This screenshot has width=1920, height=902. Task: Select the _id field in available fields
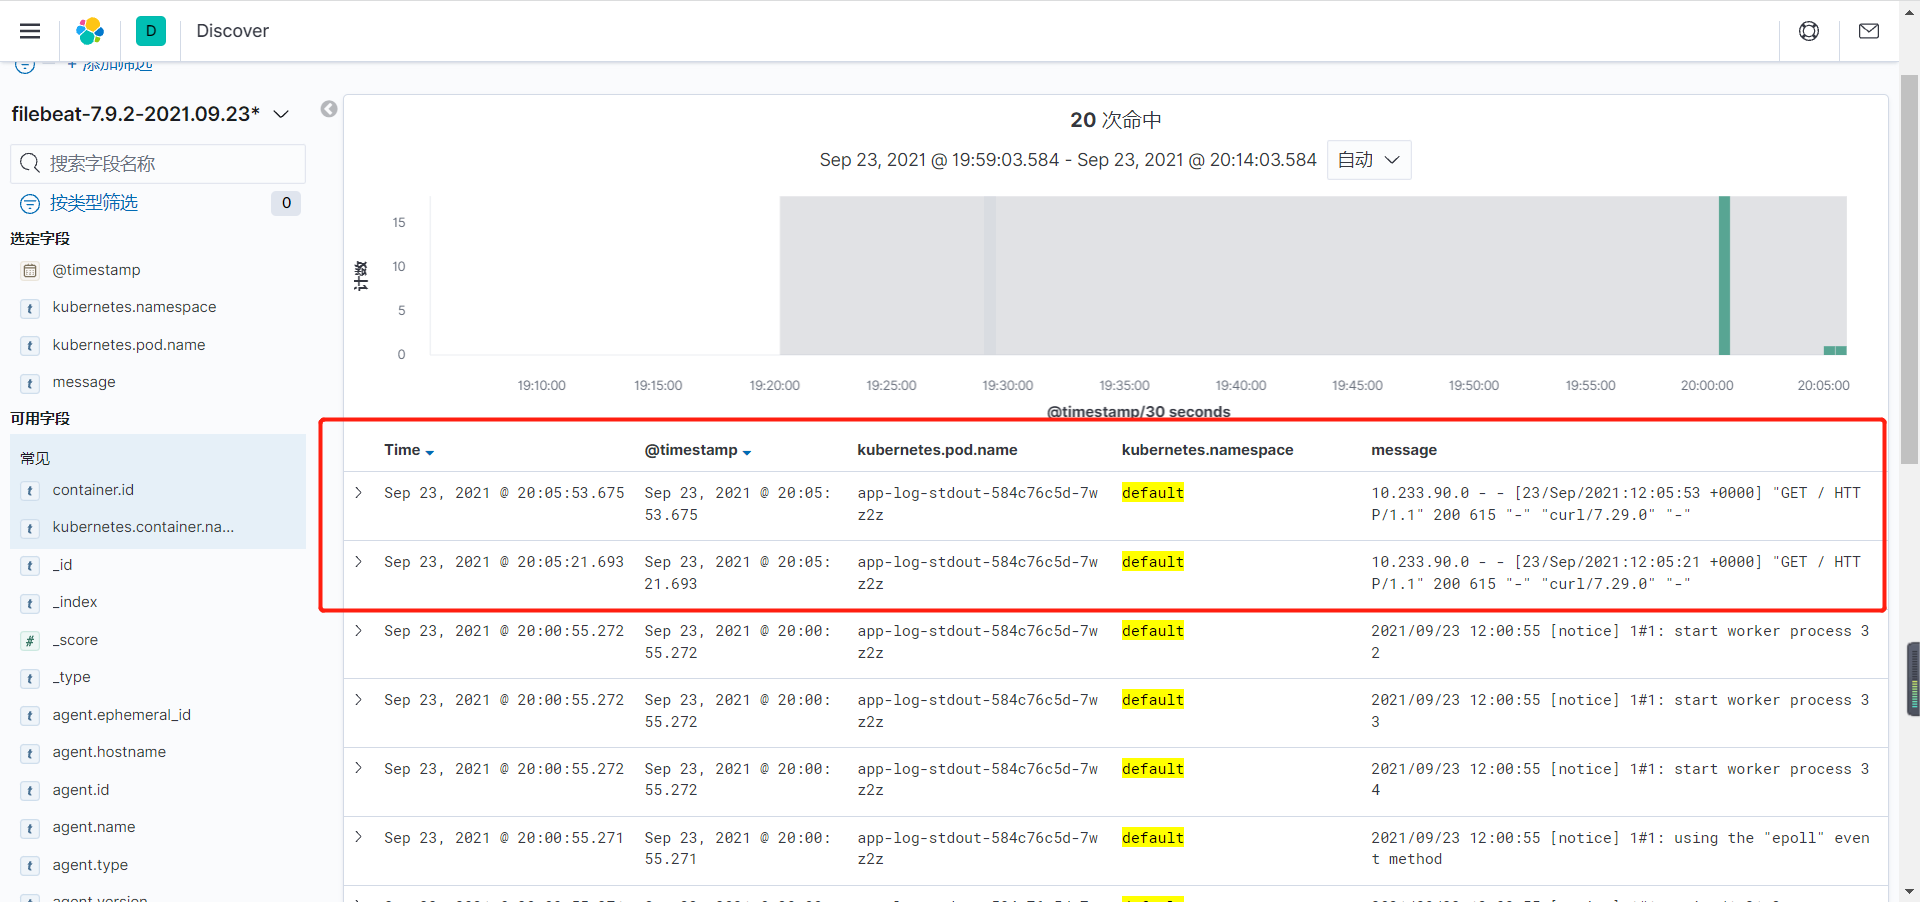pos(62,565)
